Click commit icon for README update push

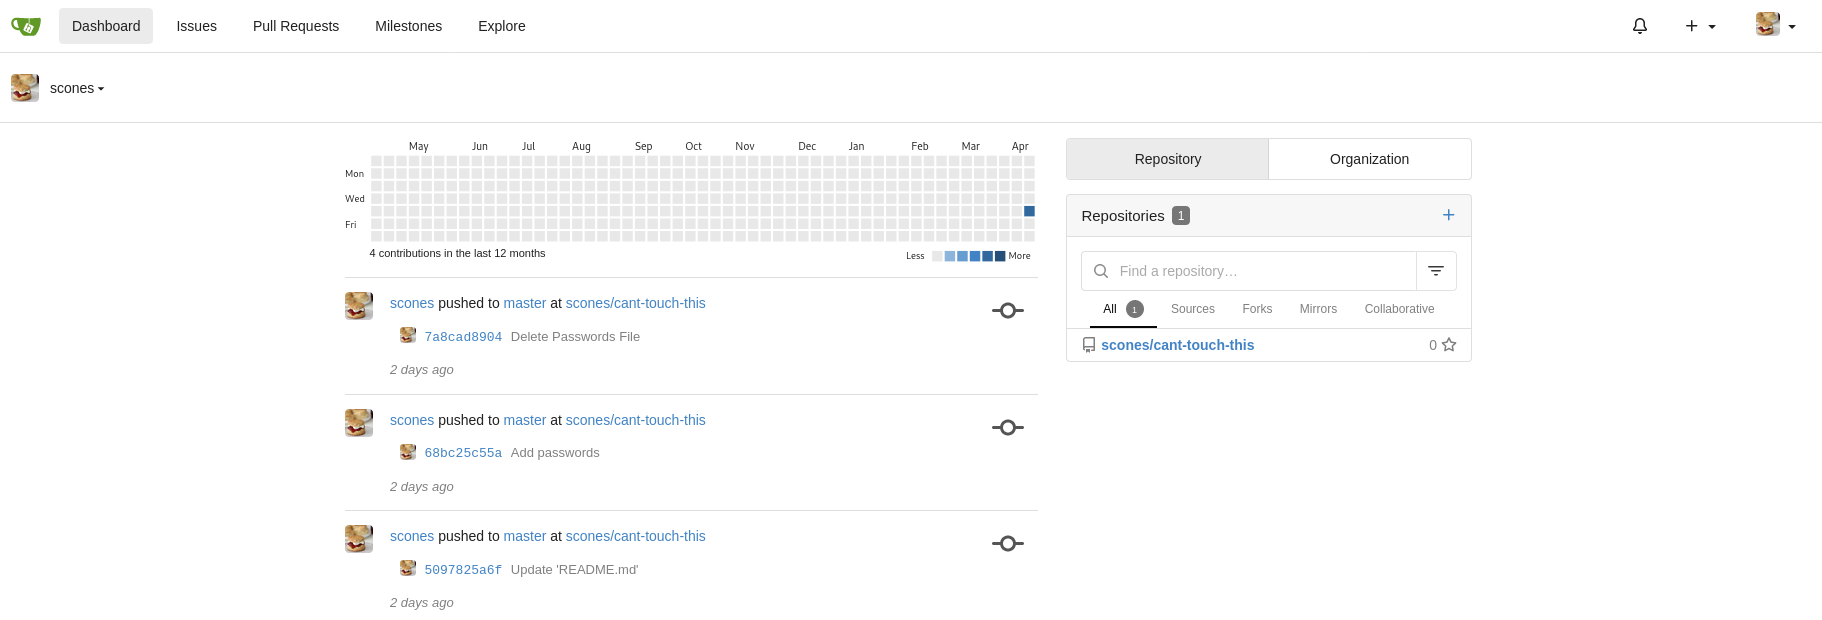1007,544
